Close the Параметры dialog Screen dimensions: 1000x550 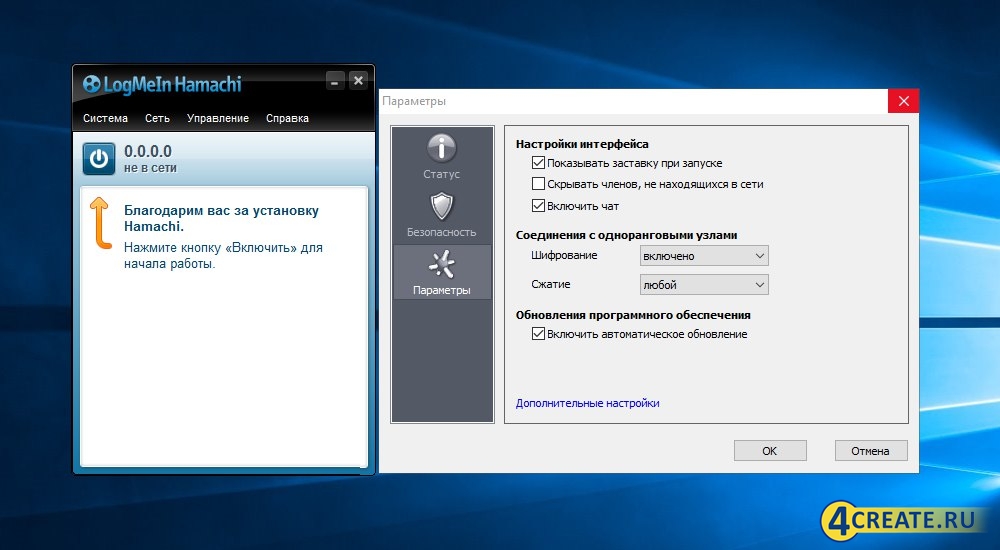point(903,101)
